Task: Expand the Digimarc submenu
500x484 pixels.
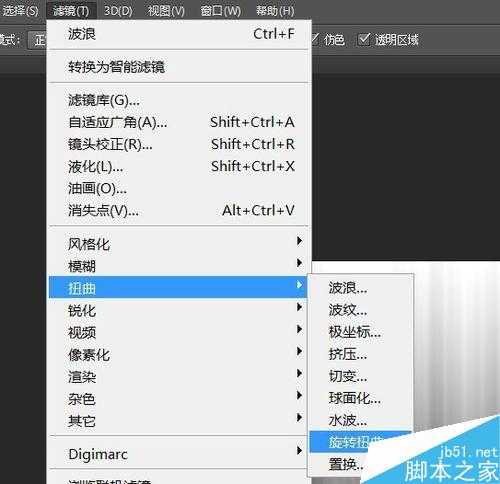Action: (x=178, y=453)
